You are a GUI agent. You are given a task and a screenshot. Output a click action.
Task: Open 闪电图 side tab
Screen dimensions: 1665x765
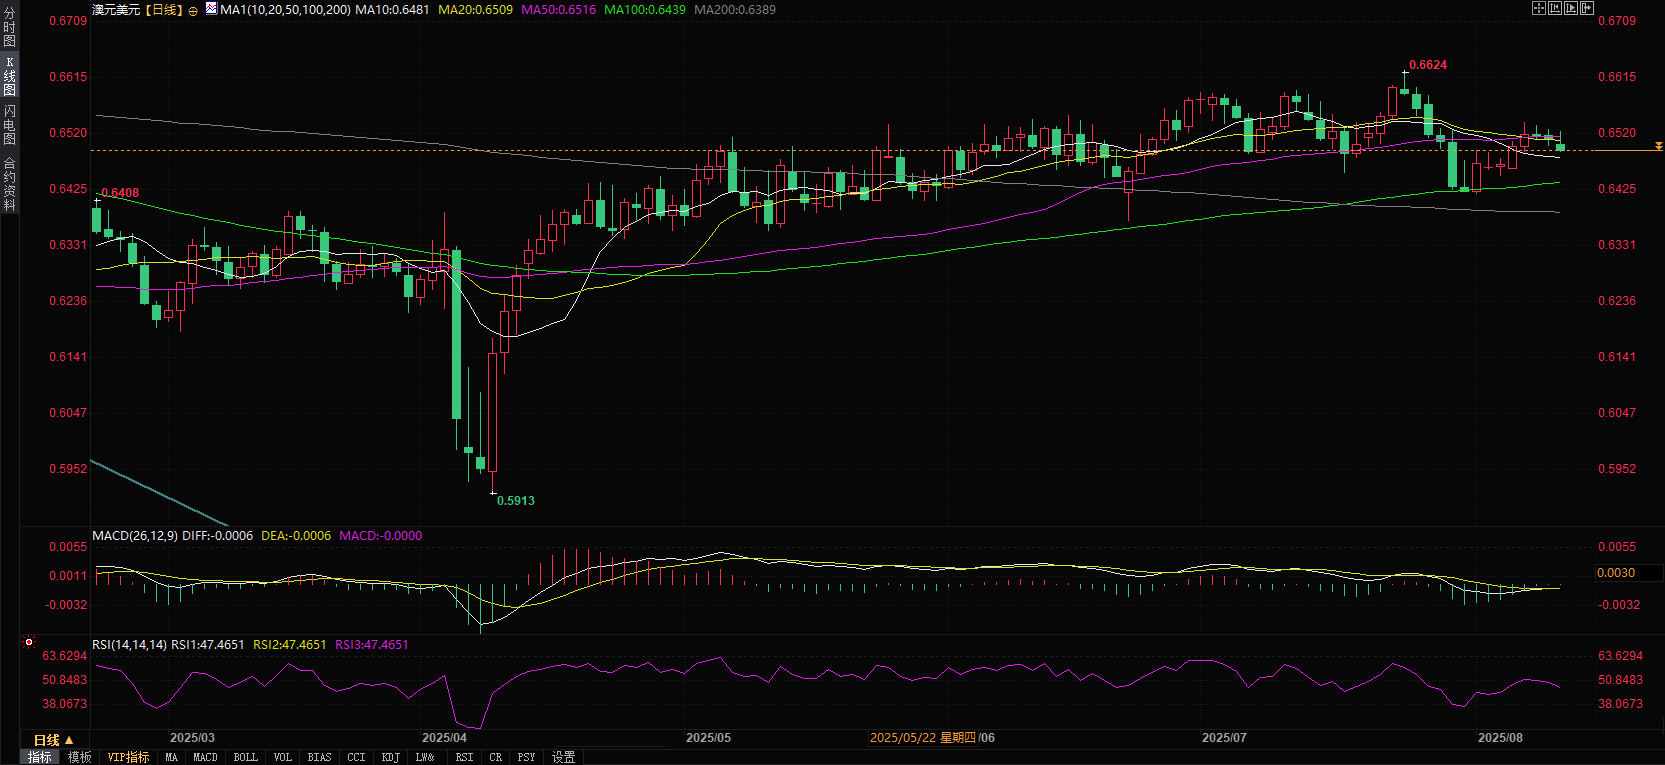9,124
